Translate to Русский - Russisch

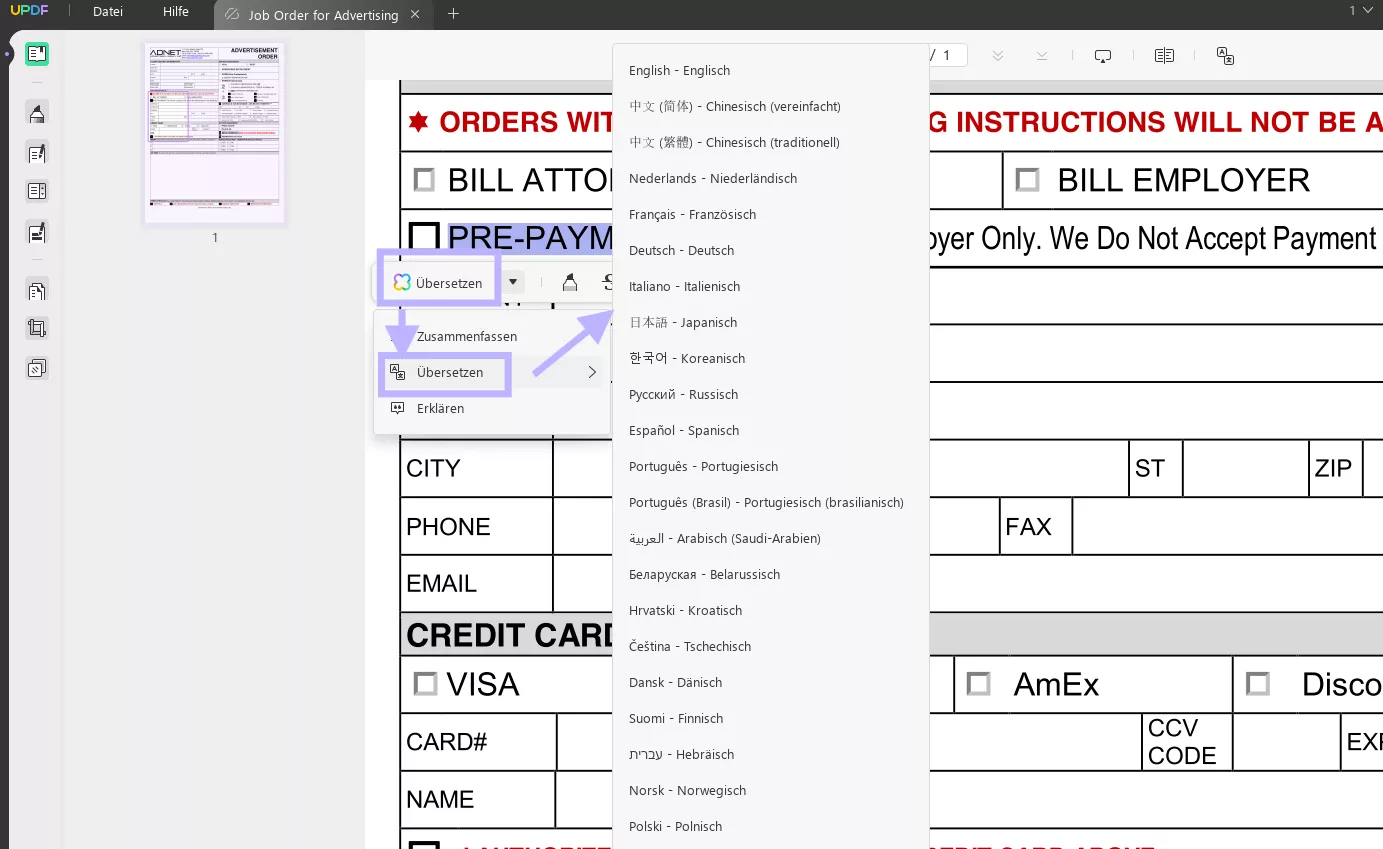pos(684,395)
